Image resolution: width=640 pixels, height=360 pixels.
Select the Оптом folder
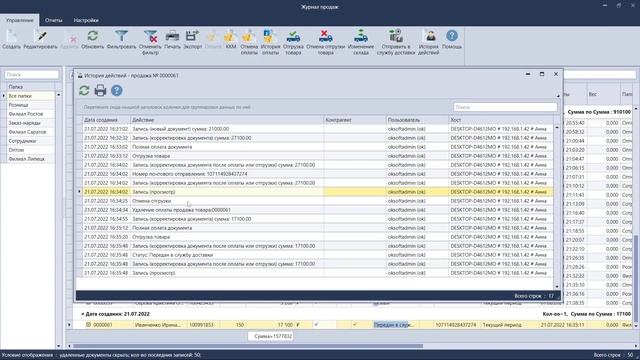[31, 150]
